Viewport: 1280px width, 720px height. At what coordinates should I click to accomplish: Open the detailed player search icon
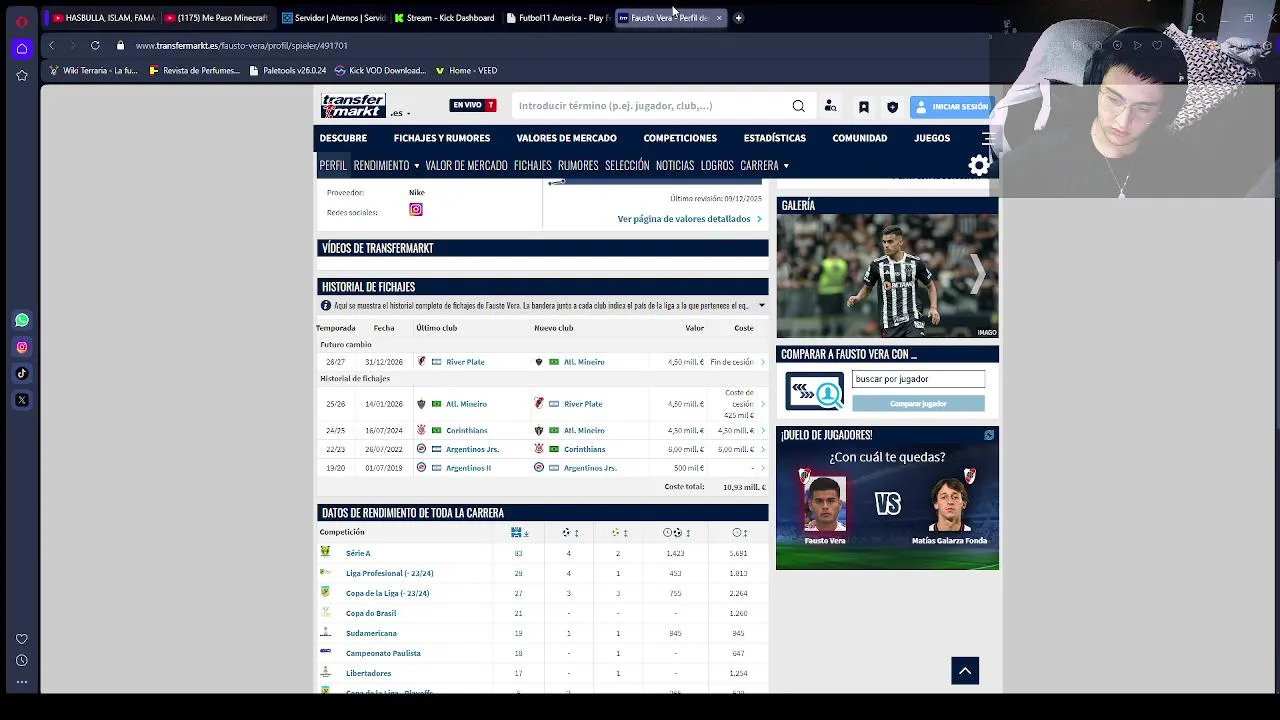point(830,106)
